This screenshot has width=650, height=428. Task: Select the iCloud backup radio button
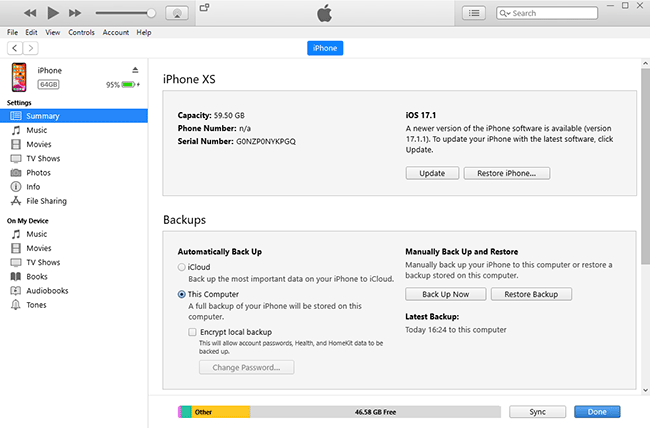[182, 267]
